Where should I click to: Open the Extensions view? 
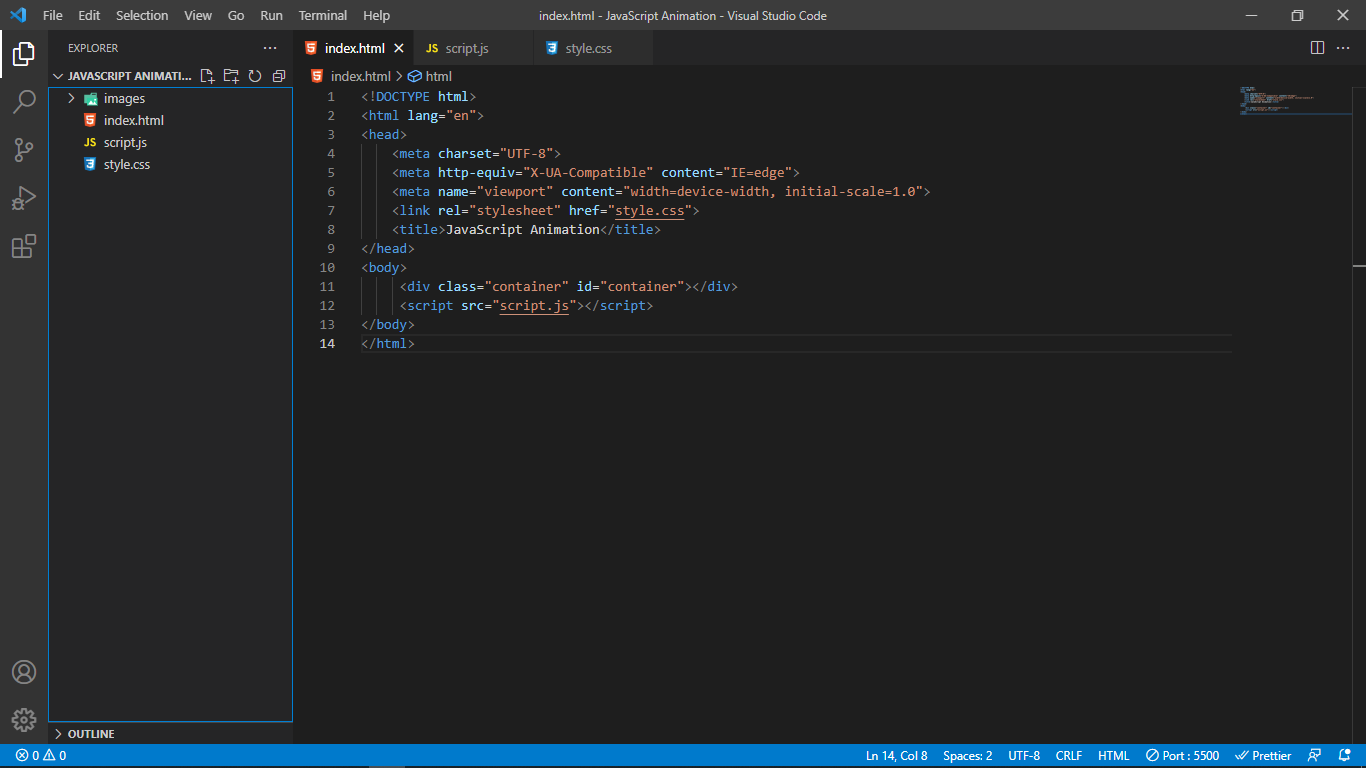(x=24, y=246)
